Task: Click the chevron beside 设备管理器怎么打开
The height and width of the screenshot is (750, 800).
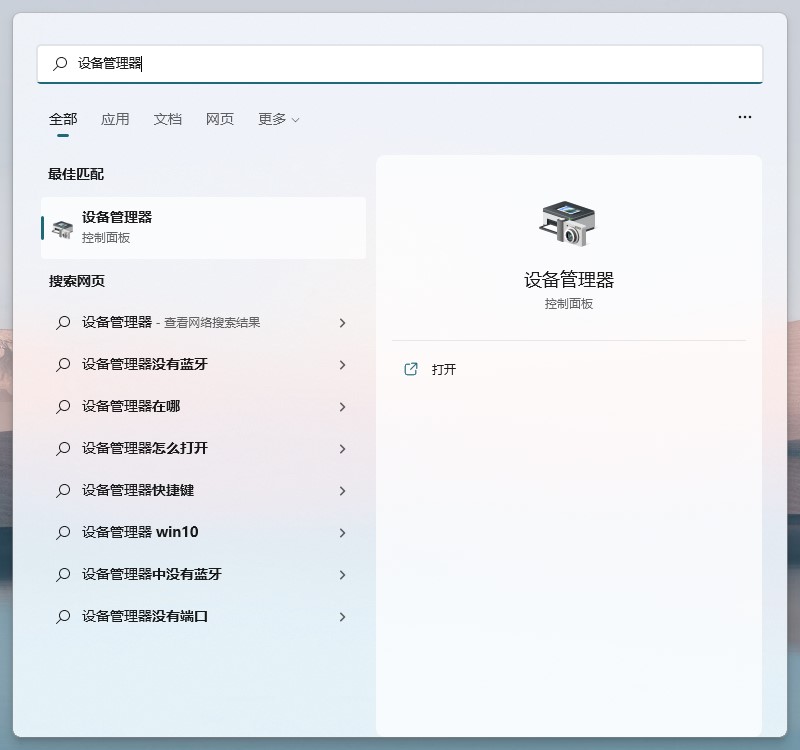Action: click(343, 449)
